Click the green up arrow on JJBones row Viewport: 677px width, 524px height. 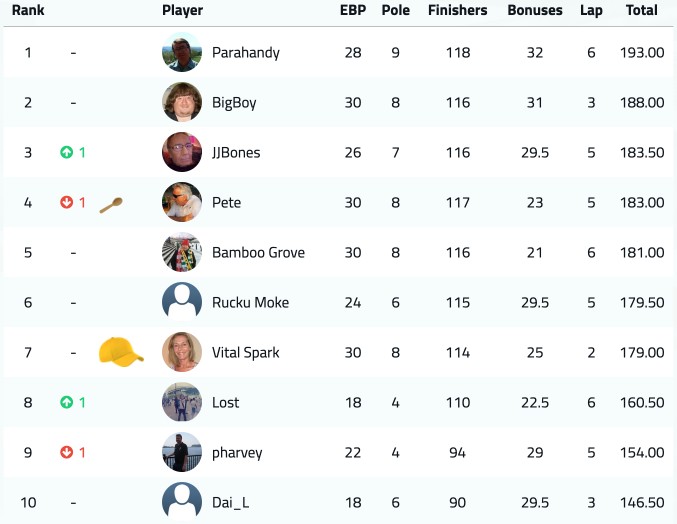(66, 152)
